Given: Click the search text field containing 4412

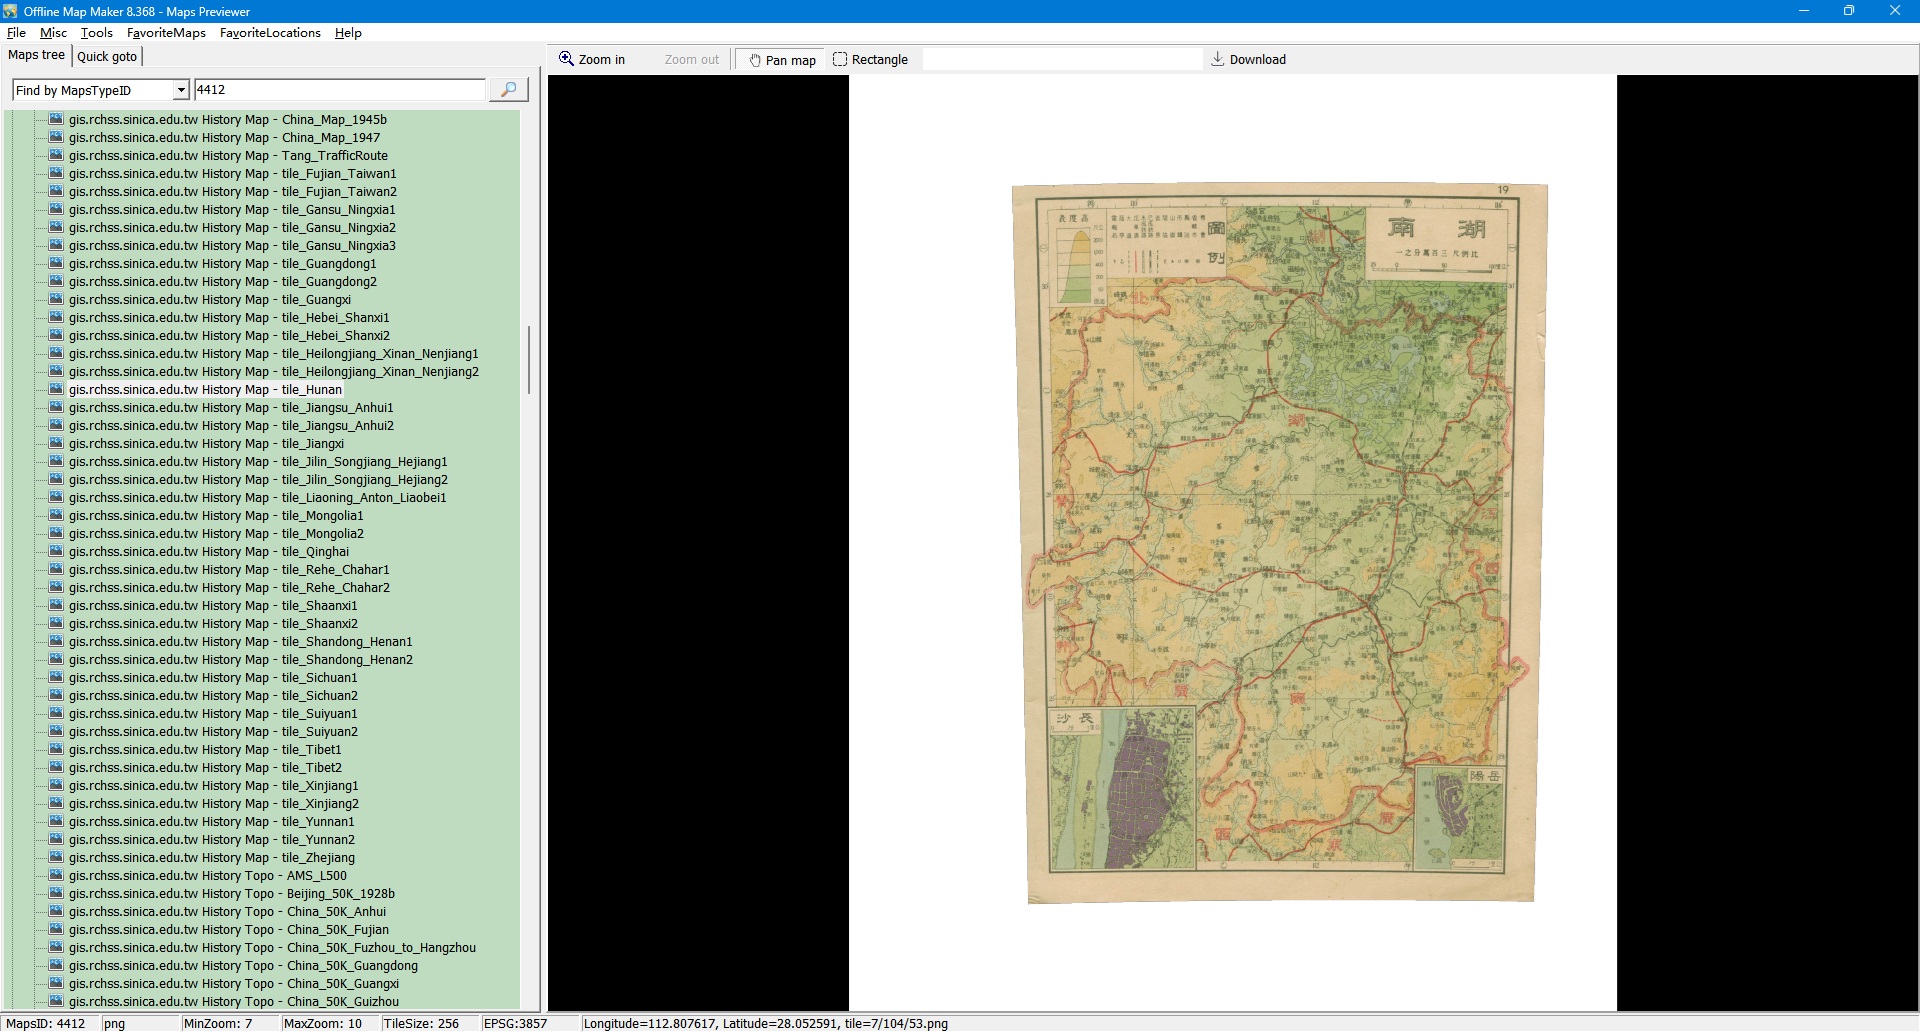Looking at the screenshot, I should [339, 90].
